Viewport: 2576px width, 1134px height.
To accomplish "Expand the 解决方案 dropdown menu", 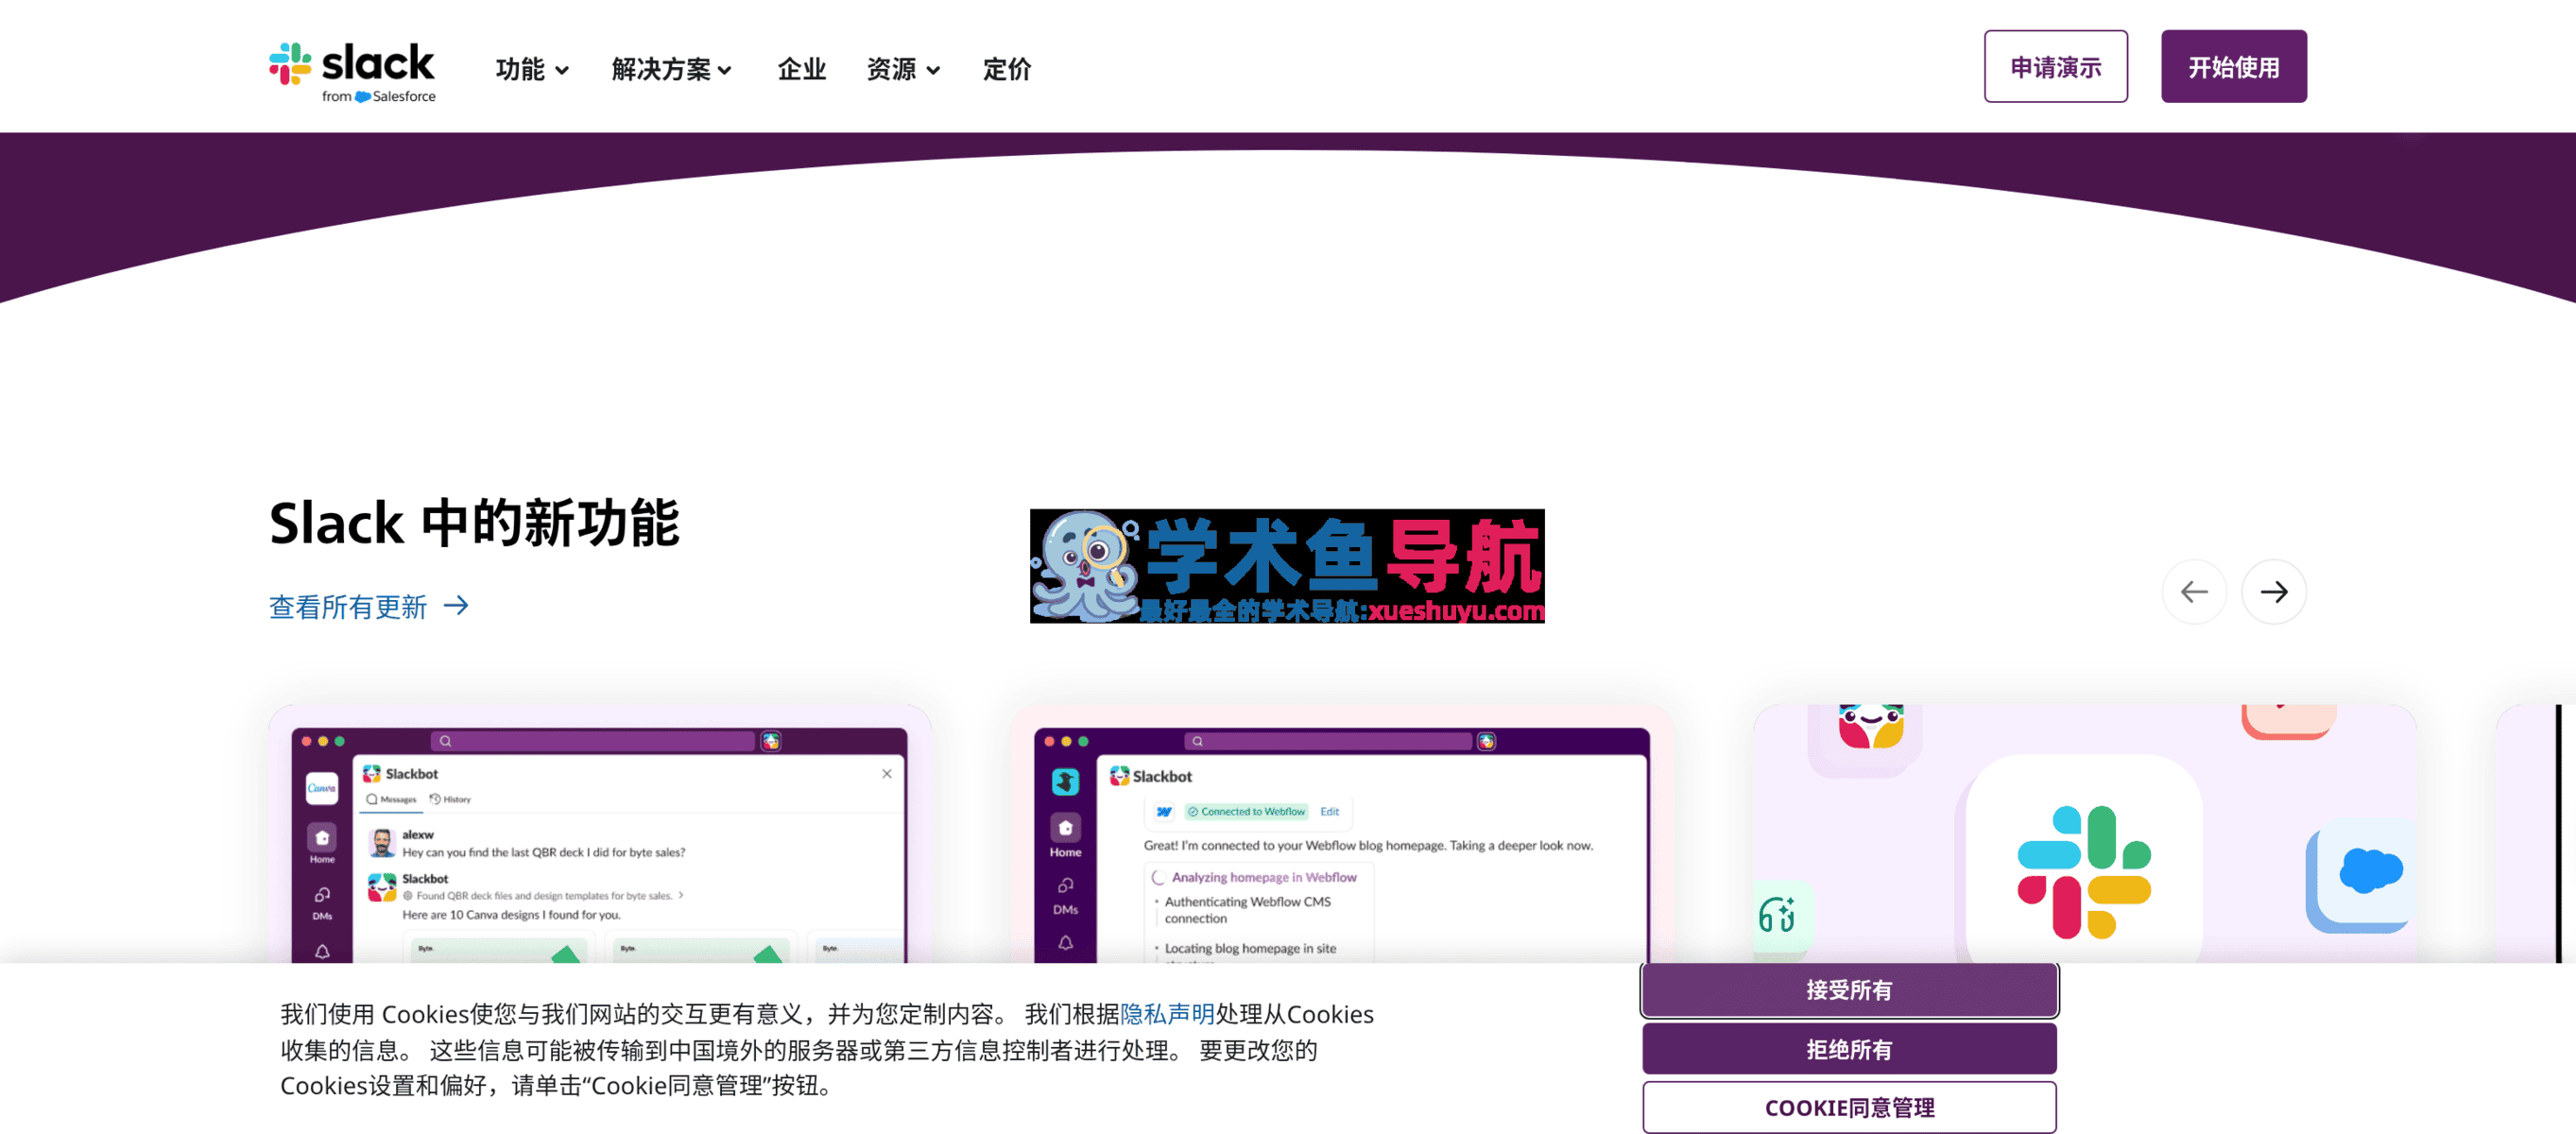I will point(672,69).
